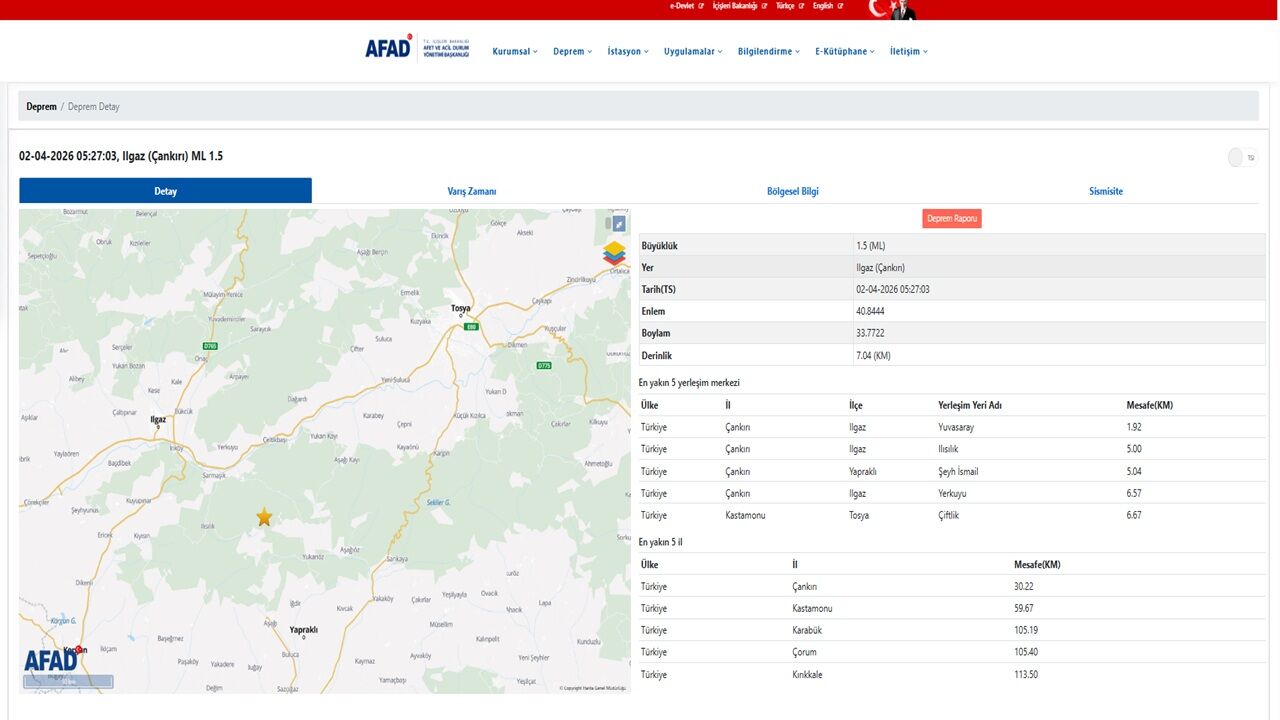Open the Copyright Harita Genel Müdürlüğü link
Screen dimensions: 1280x720
(591, 687)
